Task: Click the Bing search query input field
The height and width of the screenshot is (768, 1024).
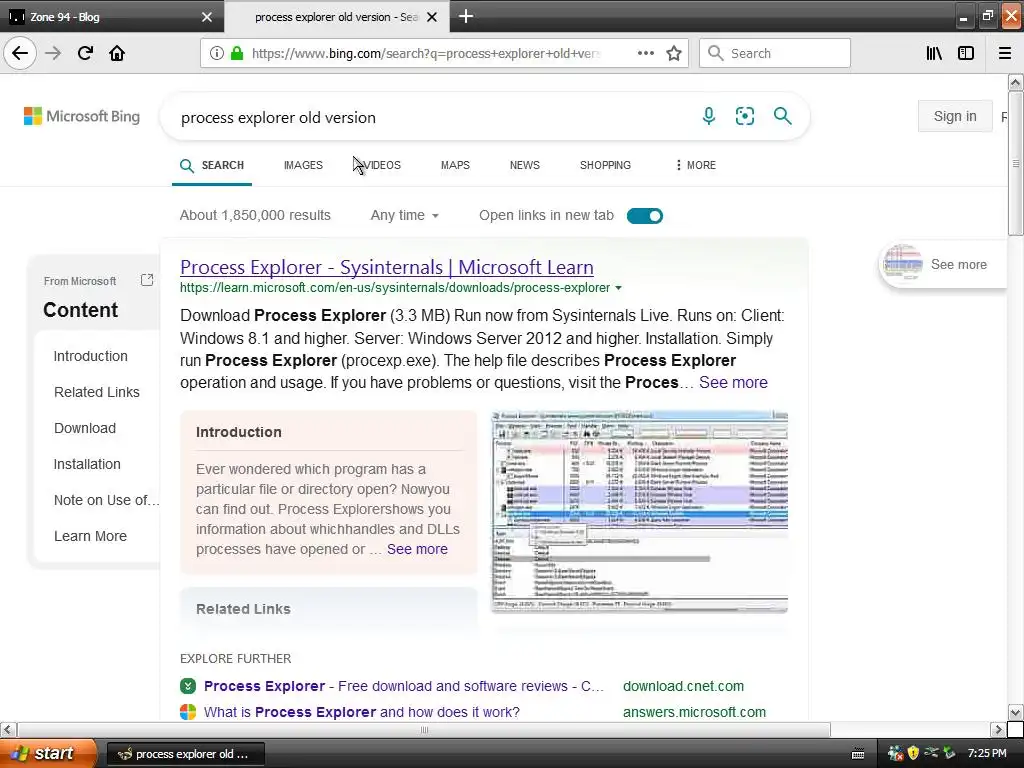Action: 431,118
